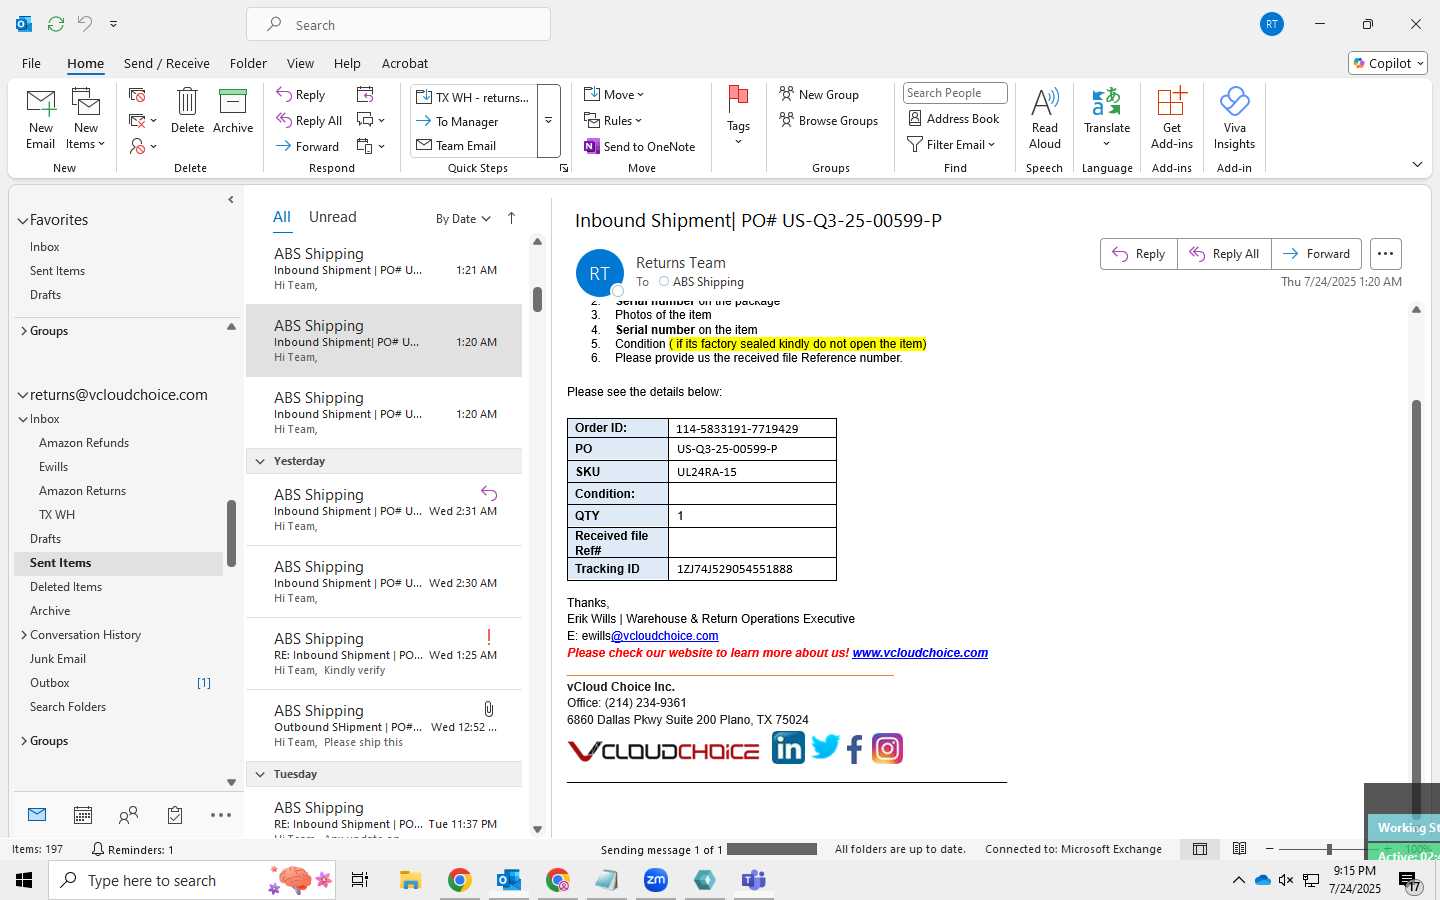1440x900 pixels.
Task: Collapse the returns@vcloudchoice.com account
Action: point(23,395)
